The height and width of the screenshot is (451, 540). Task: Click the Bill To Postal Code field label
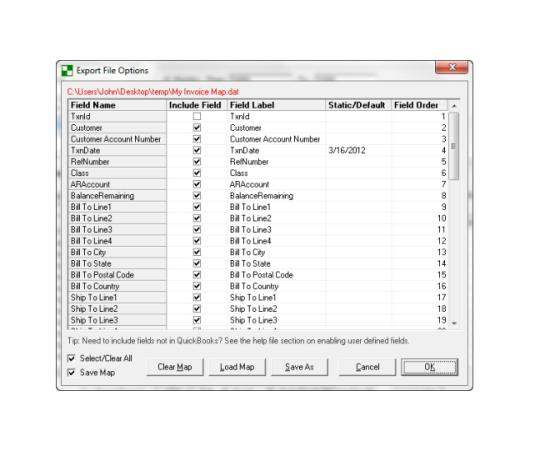click(276, 275)
